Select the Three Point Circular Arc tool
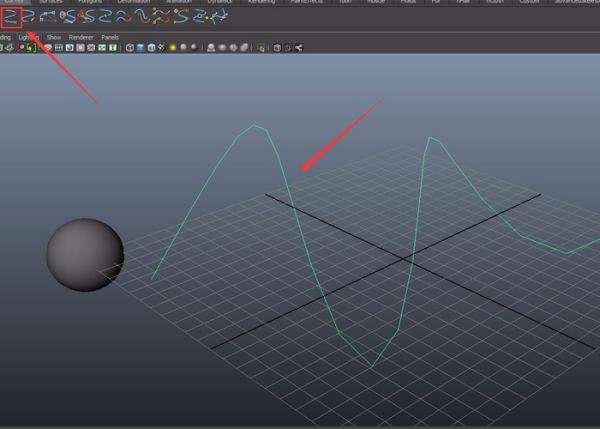The image size is (600, 429). click(x=48, y=17)
